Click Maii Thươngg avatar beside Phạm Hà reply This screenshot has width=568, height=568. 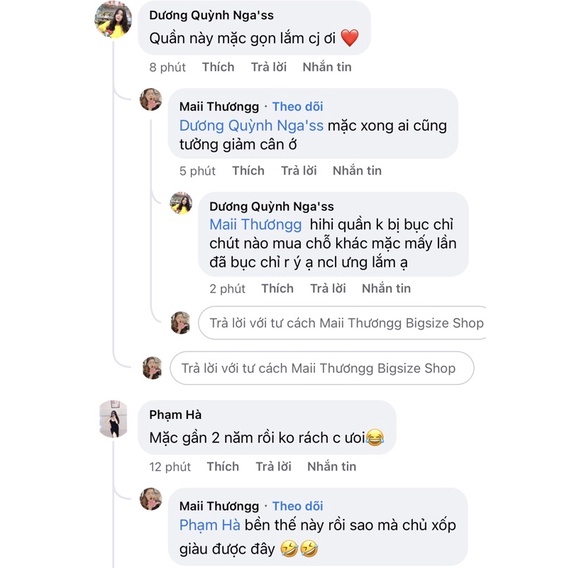coord(151,499)
